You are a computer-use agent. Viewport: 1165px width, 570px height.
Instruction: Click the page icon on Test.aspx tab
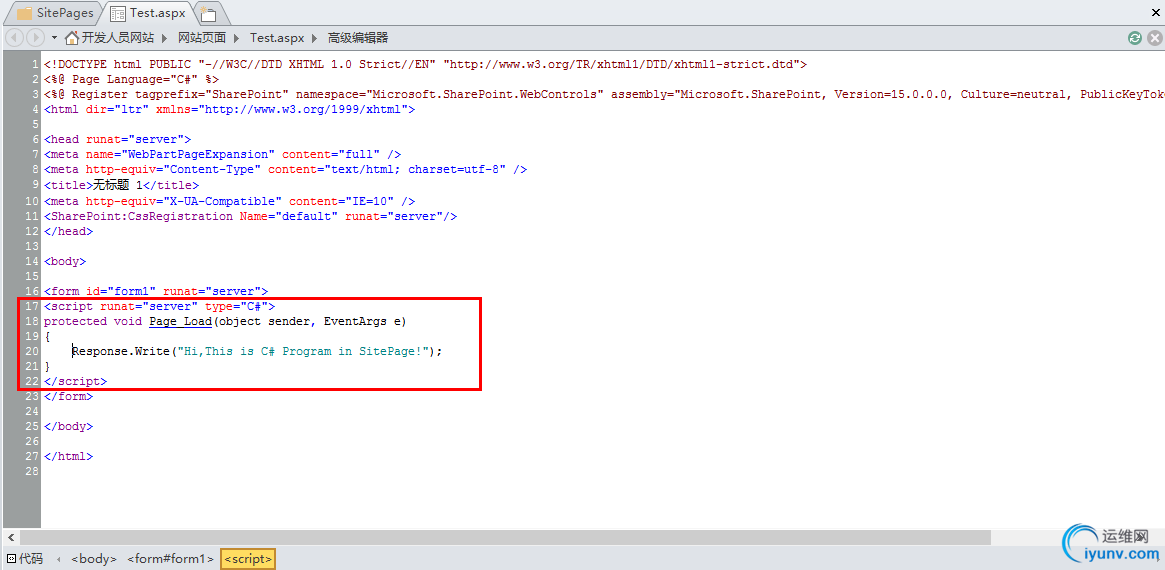click(117, 13)
